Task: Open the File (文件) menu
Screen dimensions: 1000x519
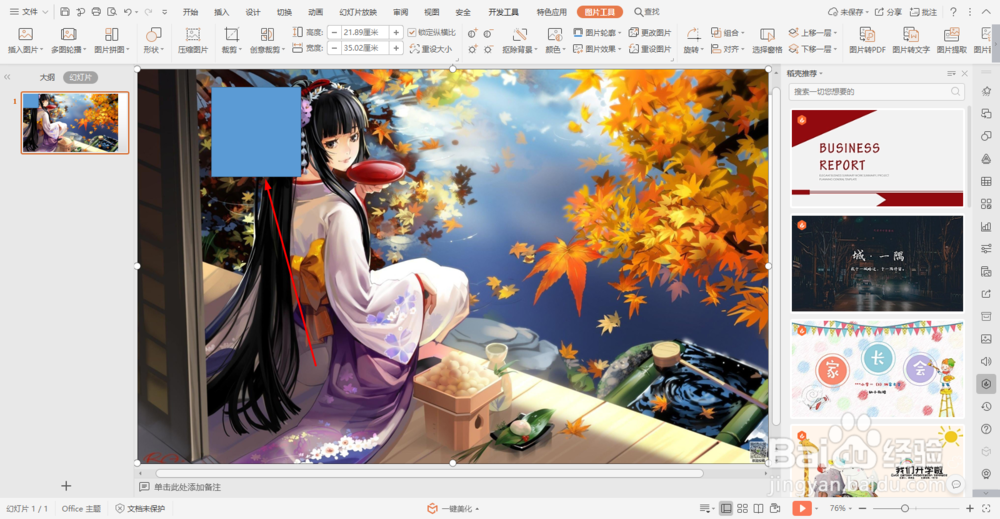Action: (x=29, y=11)
